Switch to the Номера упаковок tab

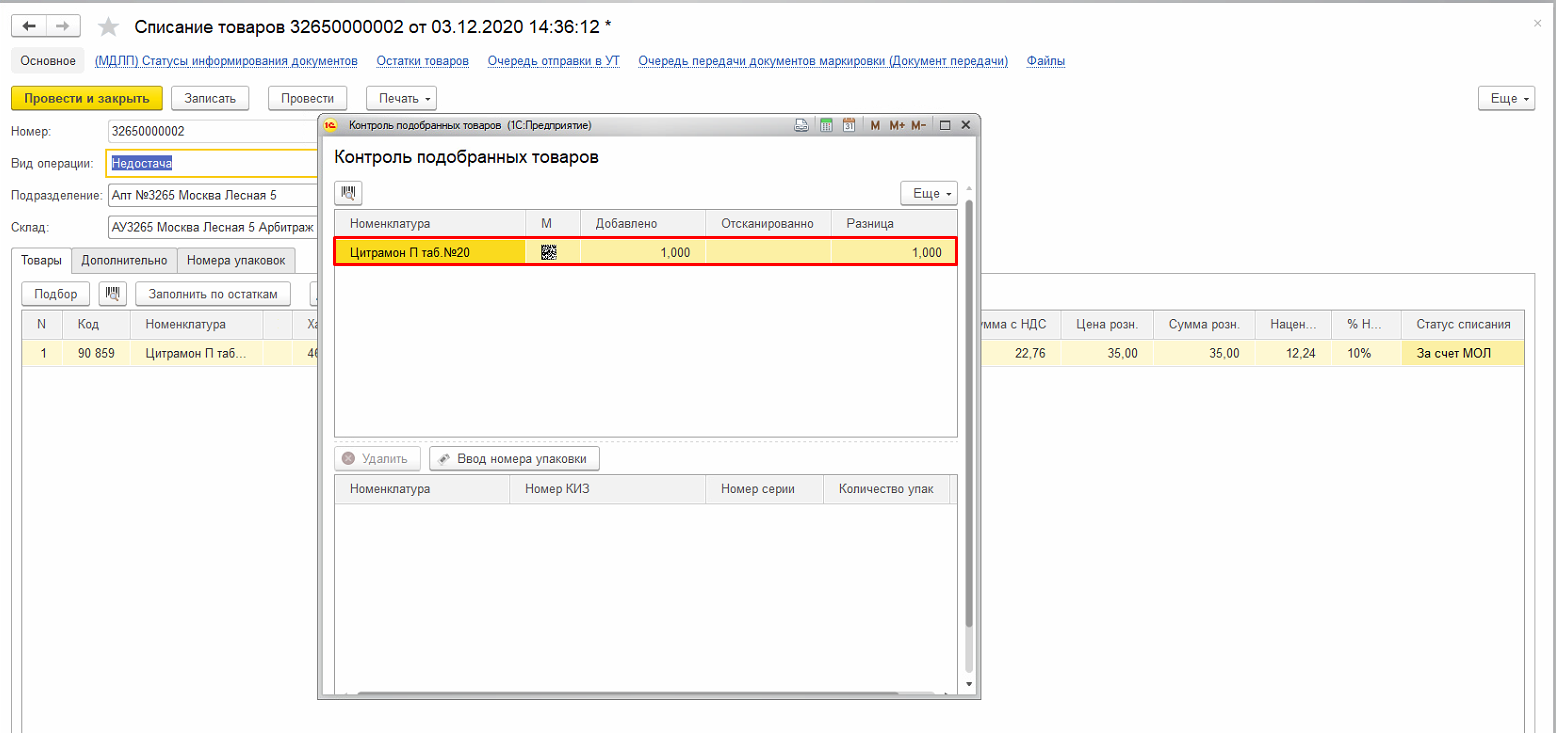(236, 261)
